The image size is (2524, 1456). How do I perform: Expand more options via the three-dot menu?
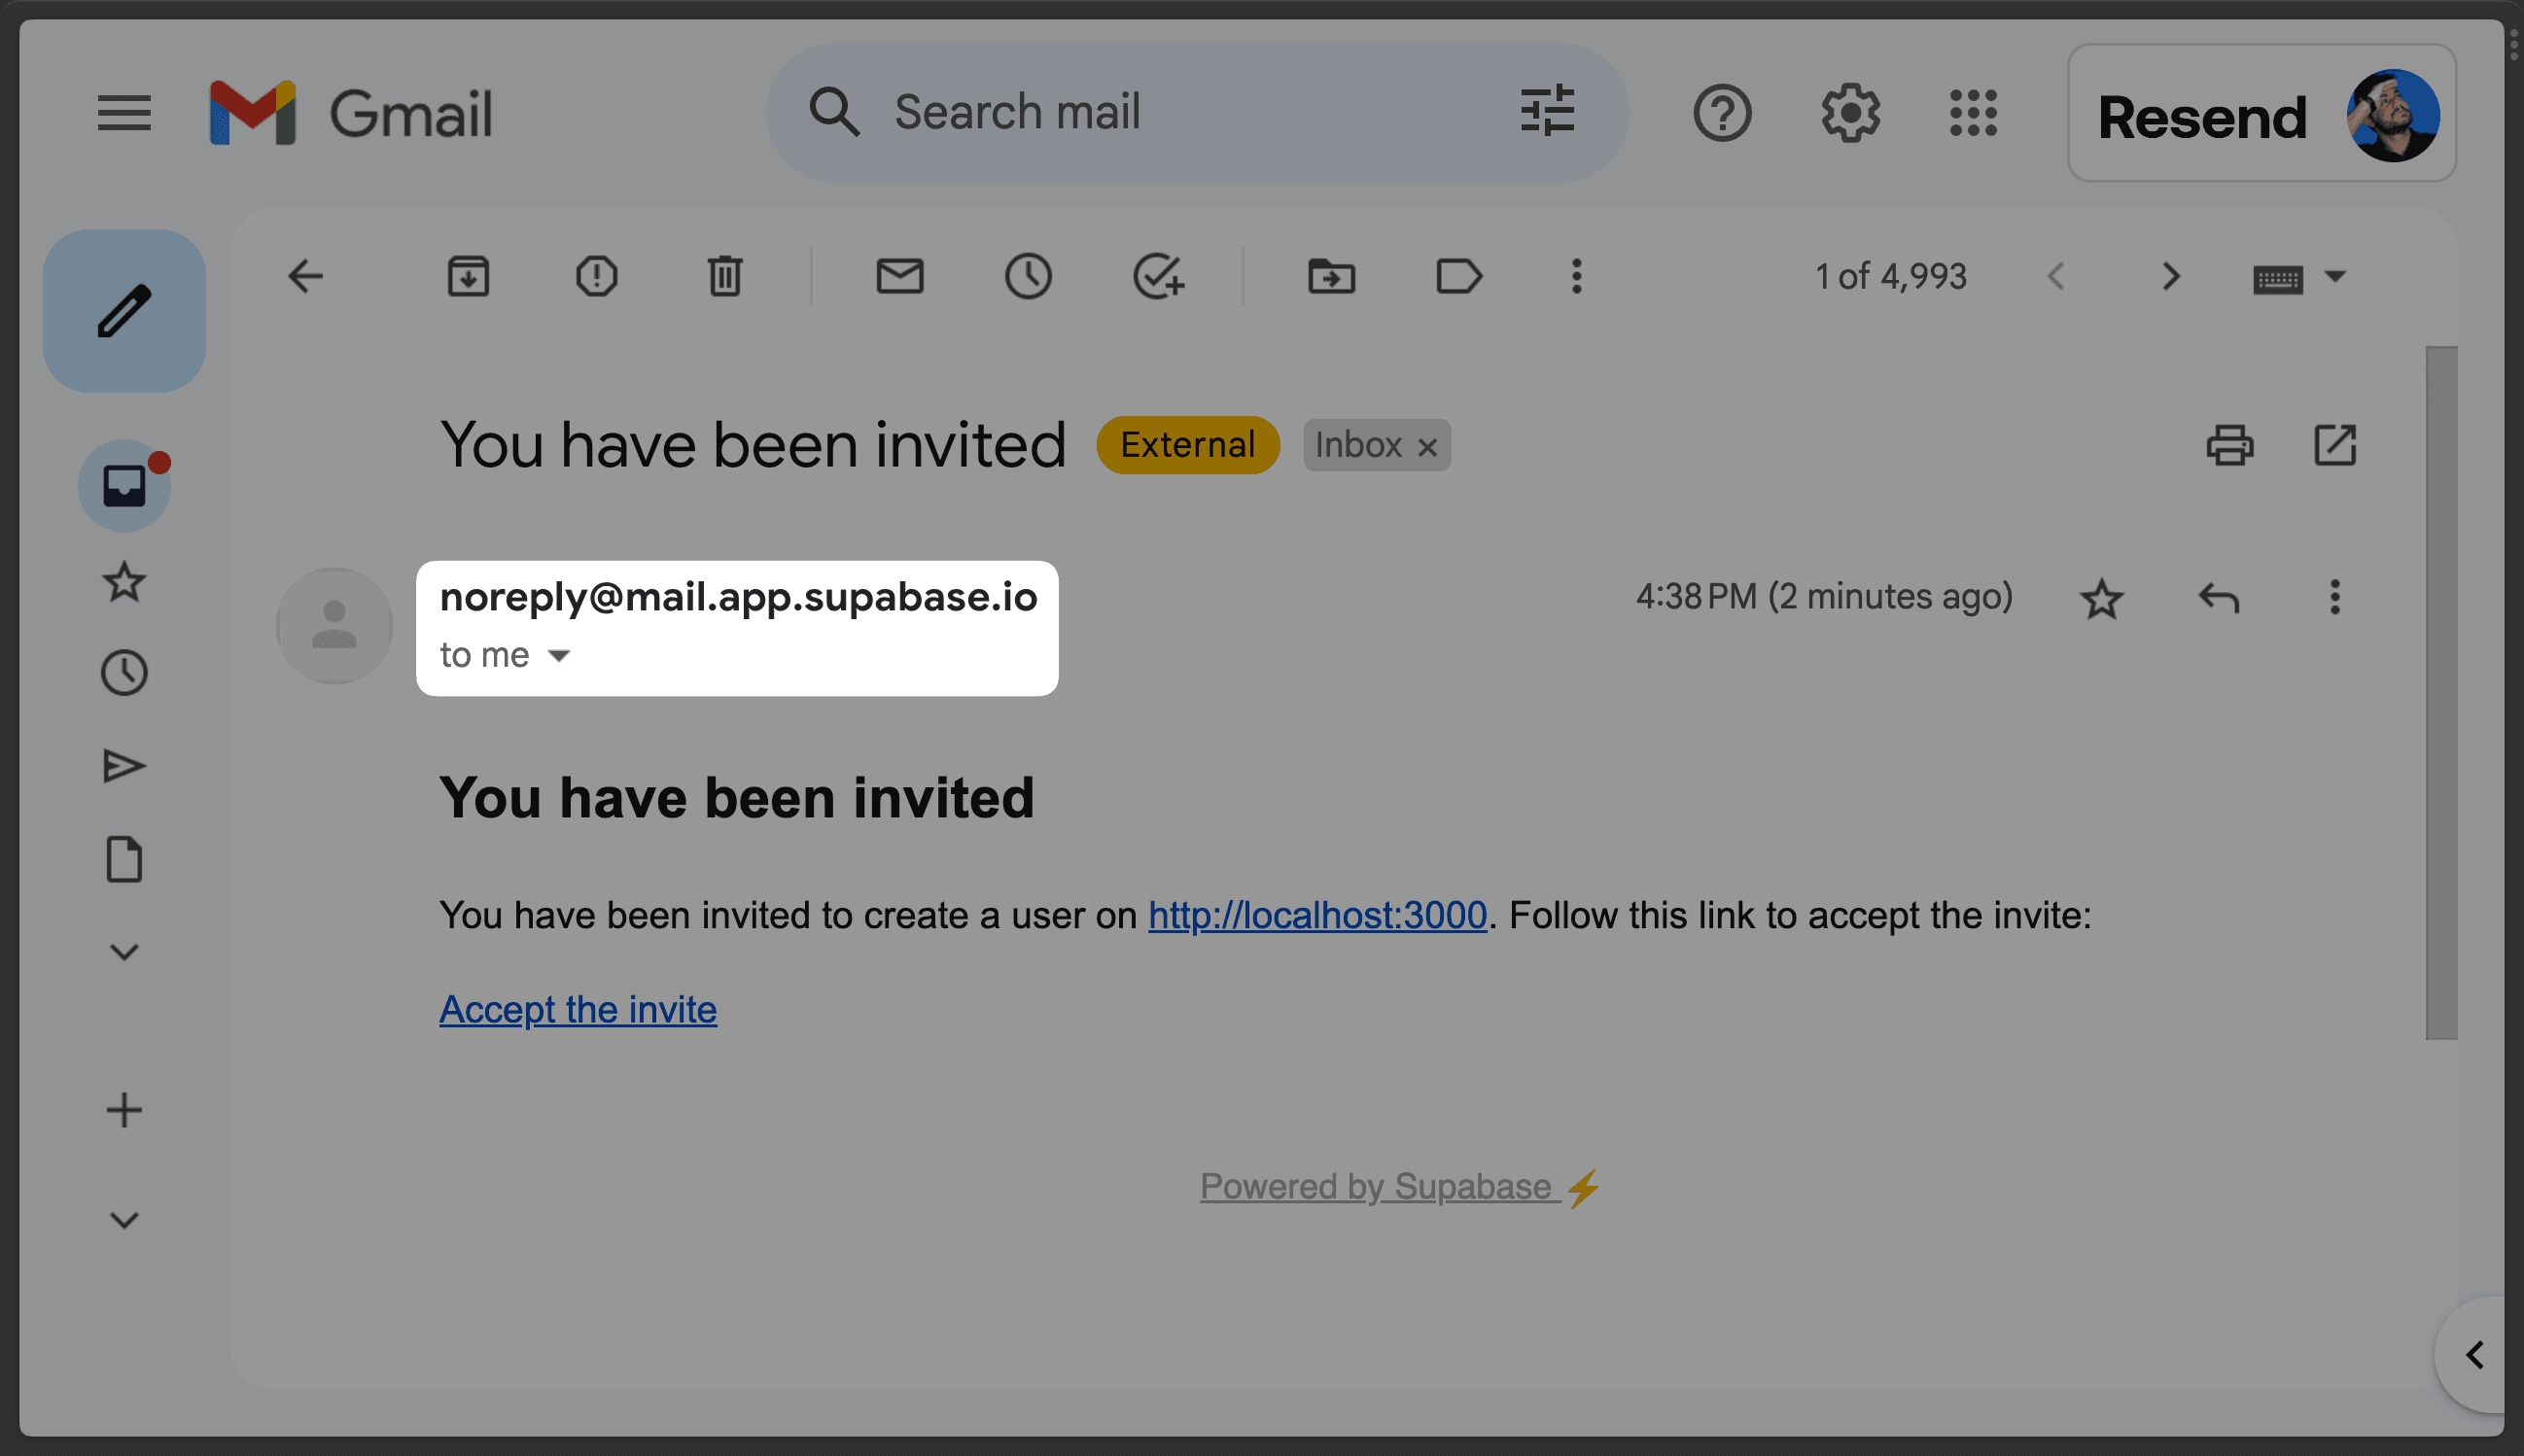pyautogui.click(x=1575, y=277)
